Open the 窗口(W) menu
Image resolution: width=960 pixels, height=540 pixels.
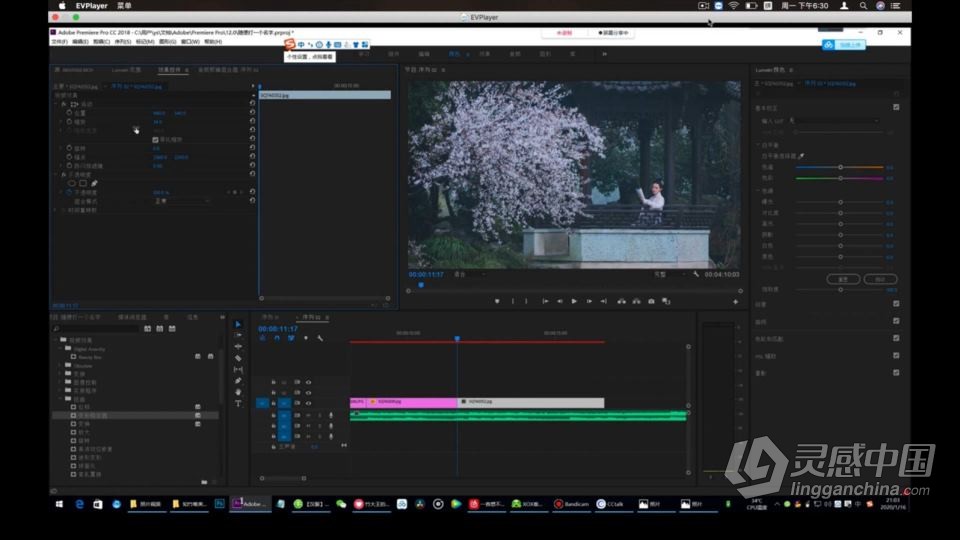pyautogui.click(x=190, y=42)
